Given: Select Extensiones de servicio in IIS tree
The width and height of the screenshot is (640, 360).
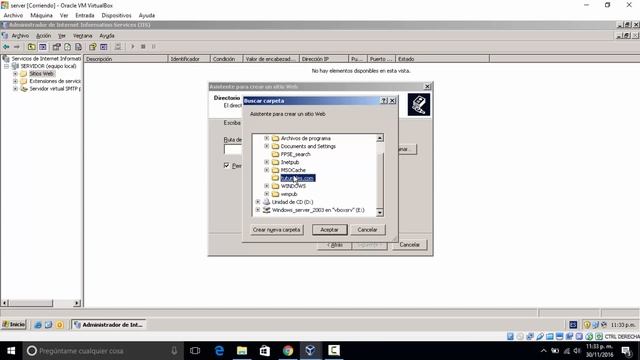Looking at the screenshot, I should point(55,81).
